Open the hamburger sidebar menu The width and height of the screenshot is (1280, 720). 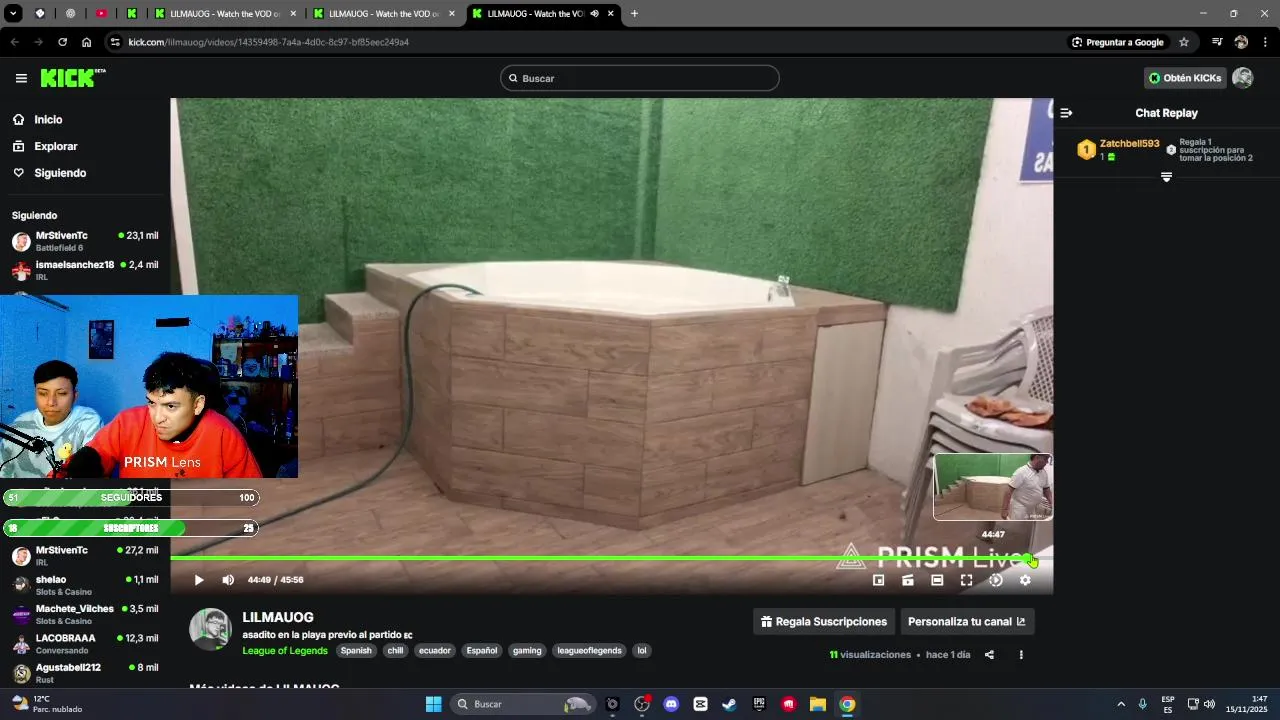click(21, 78)
